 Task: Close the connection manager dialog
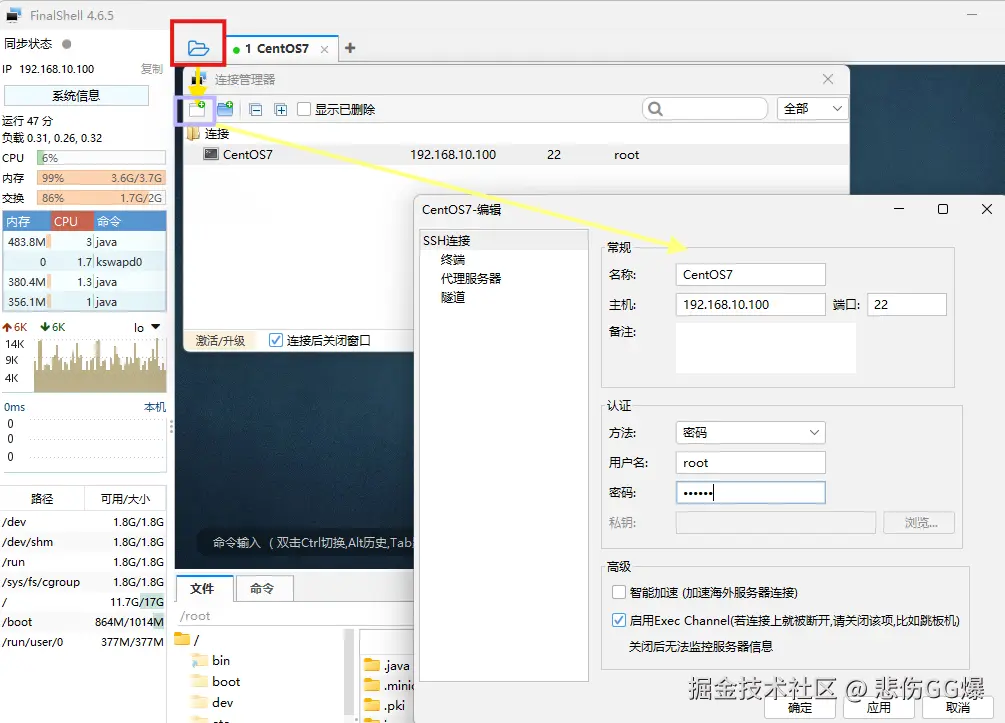[828, 79]
